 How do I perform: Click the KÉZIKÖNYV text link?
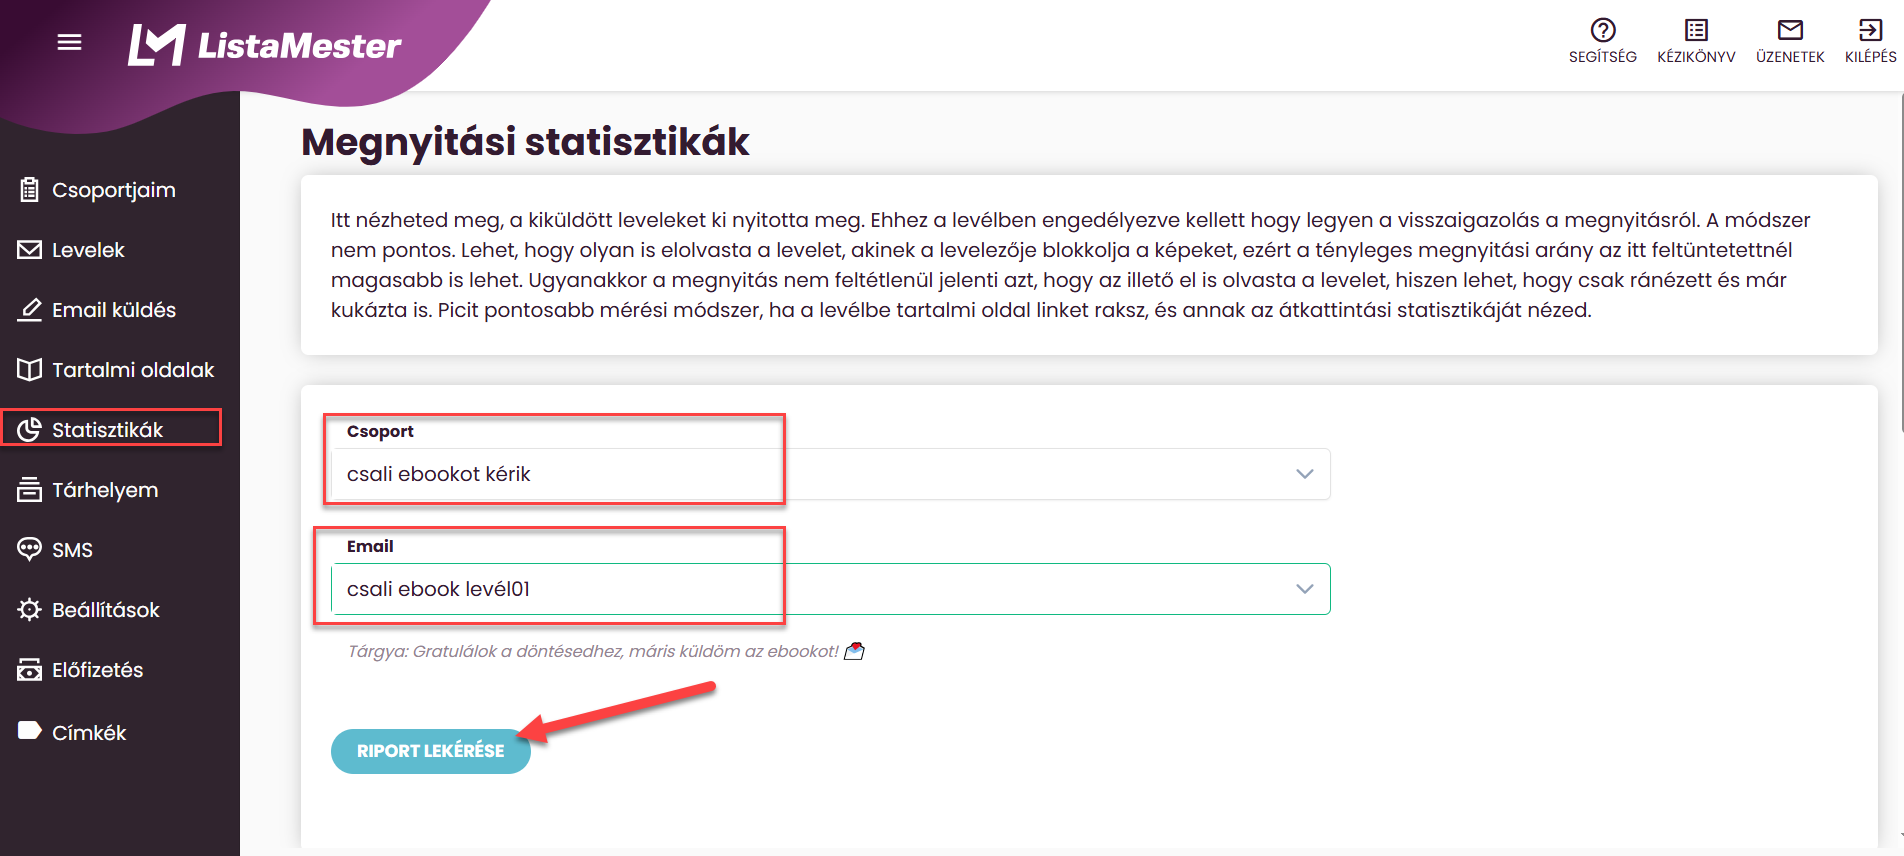pos(1696,57)
